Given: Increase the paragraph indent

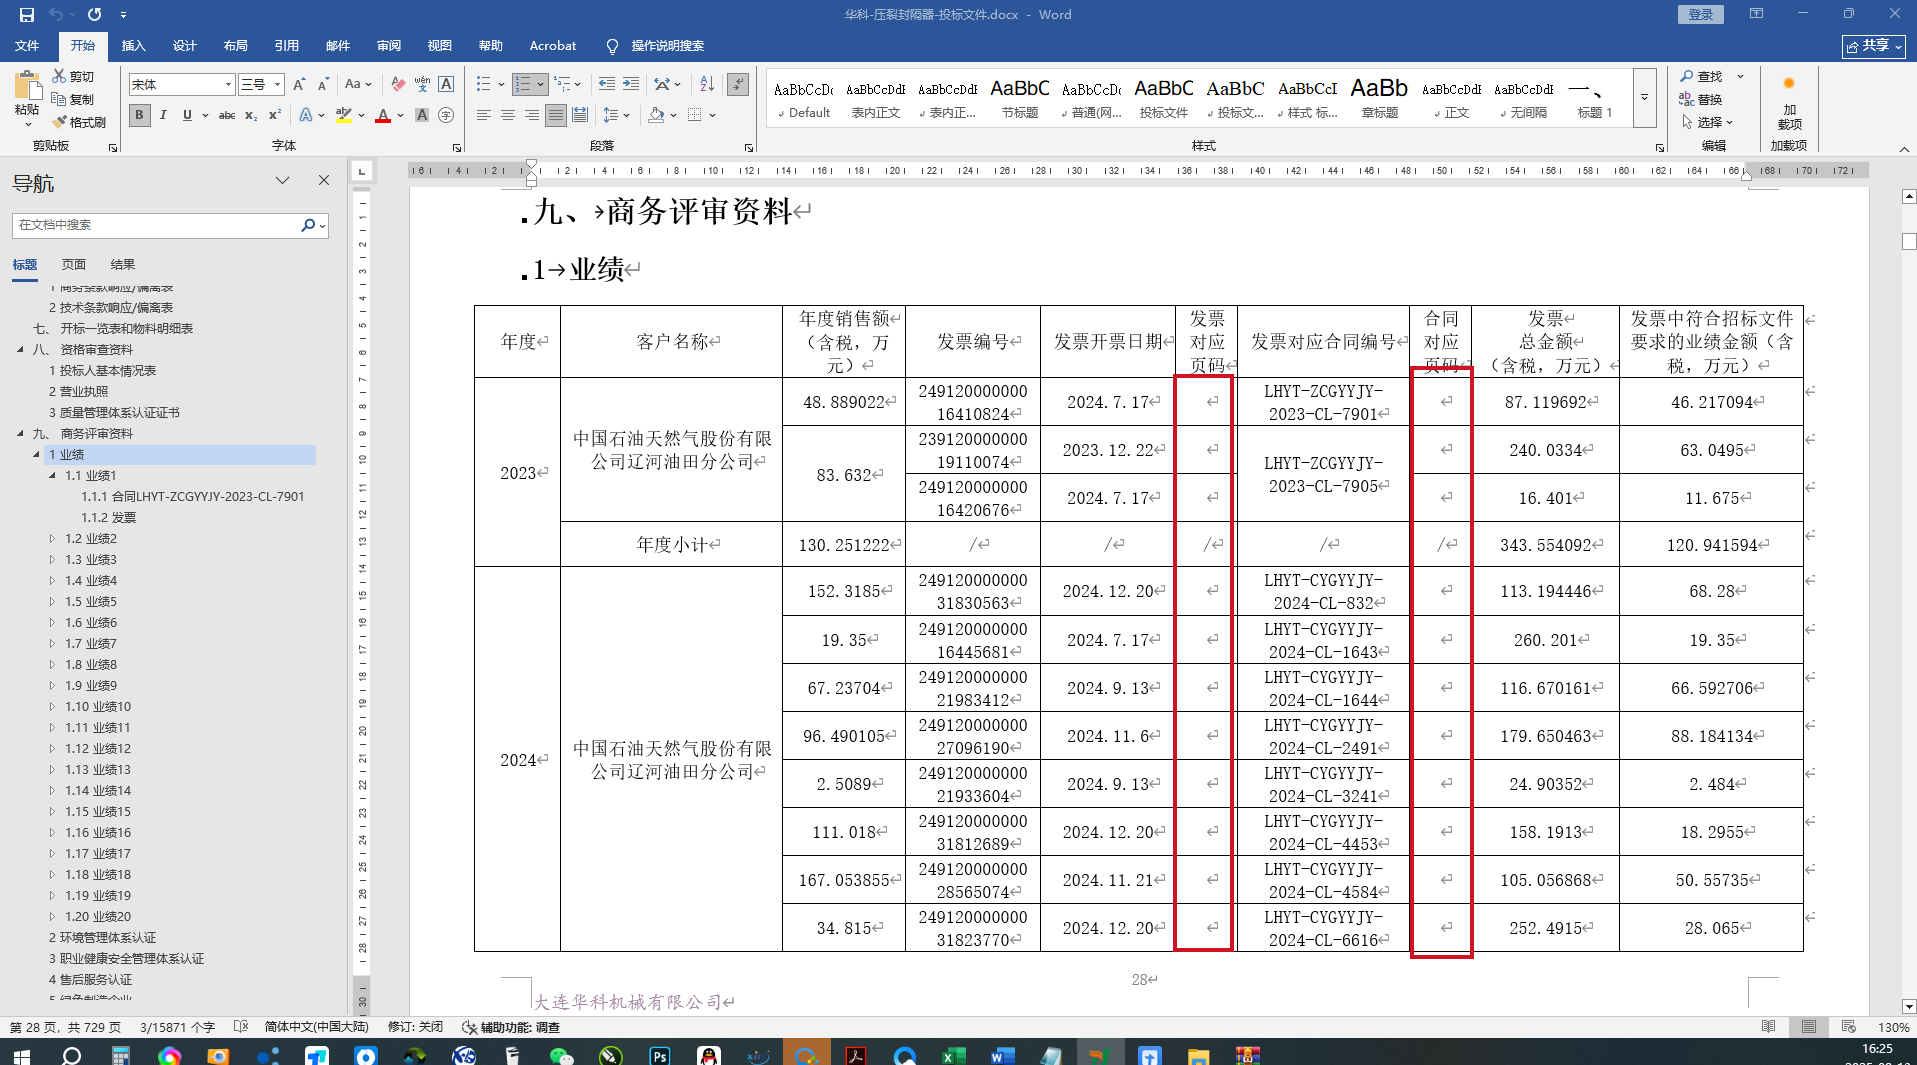Looking at the screenshot, I should pos(631,85).
